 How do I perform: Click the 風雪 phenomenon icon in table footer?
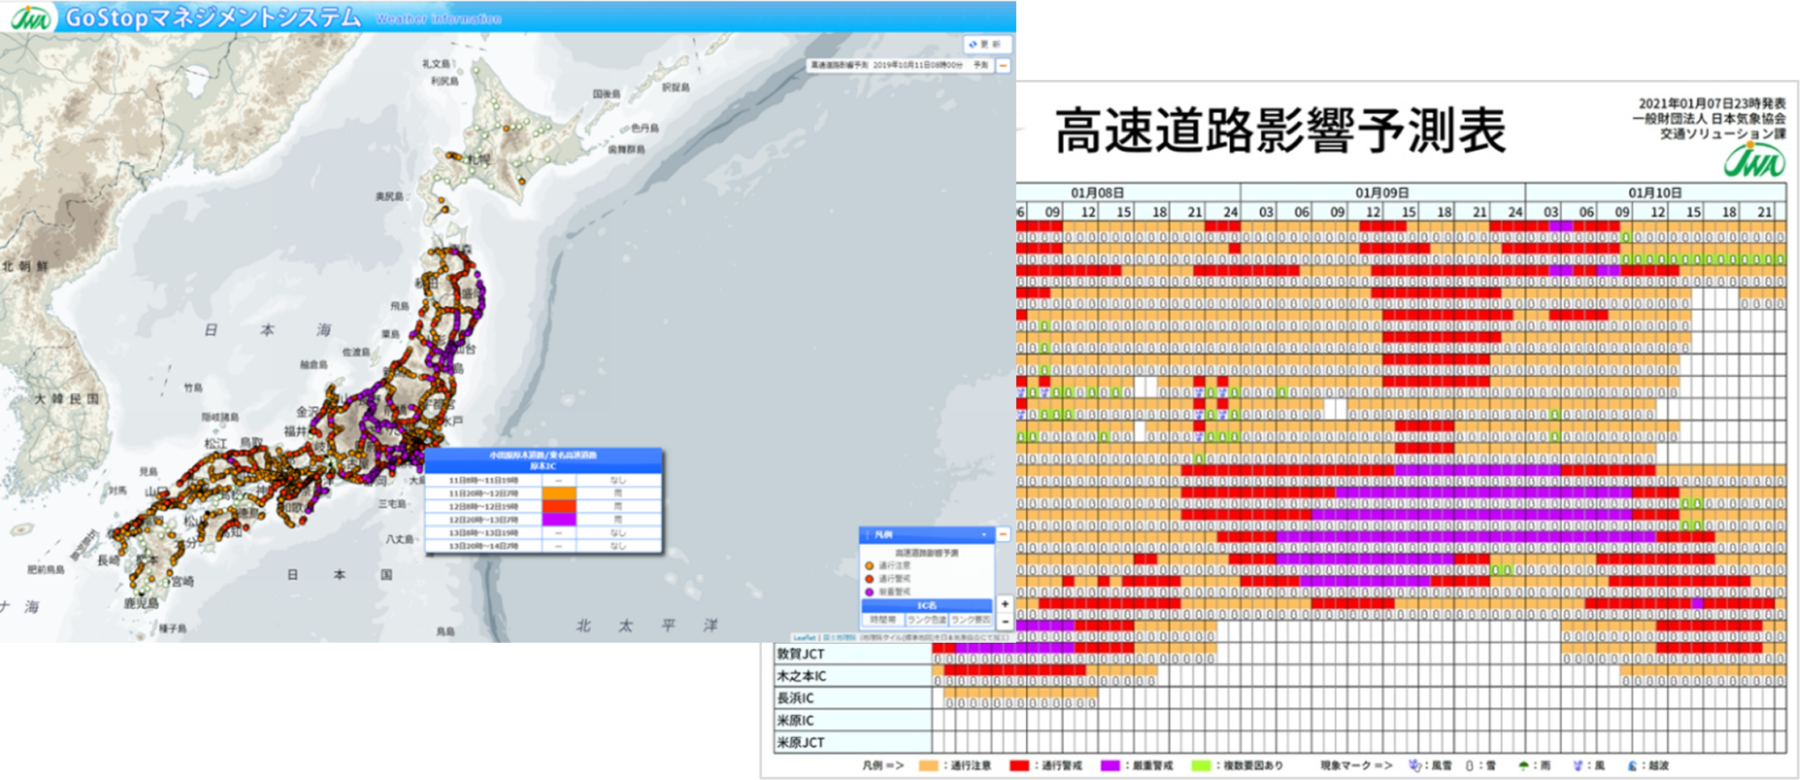1415,766
